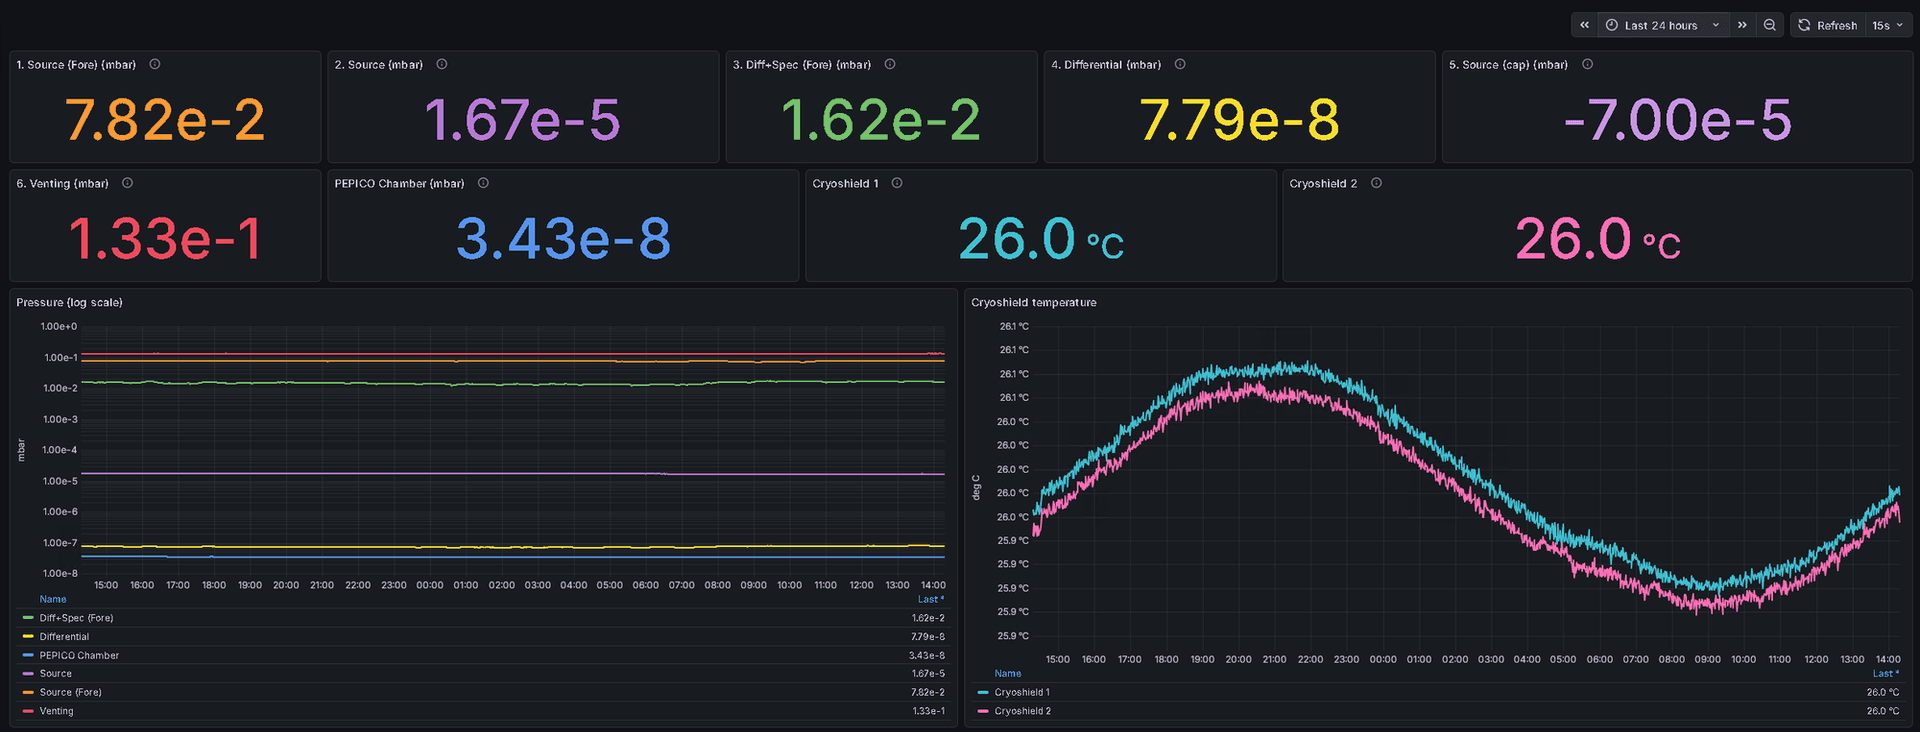Viewport: 1920px width, 732px height.
Task: Click the info icon beside 1. Source (Fore)
Action: click(x=155, y=64)
